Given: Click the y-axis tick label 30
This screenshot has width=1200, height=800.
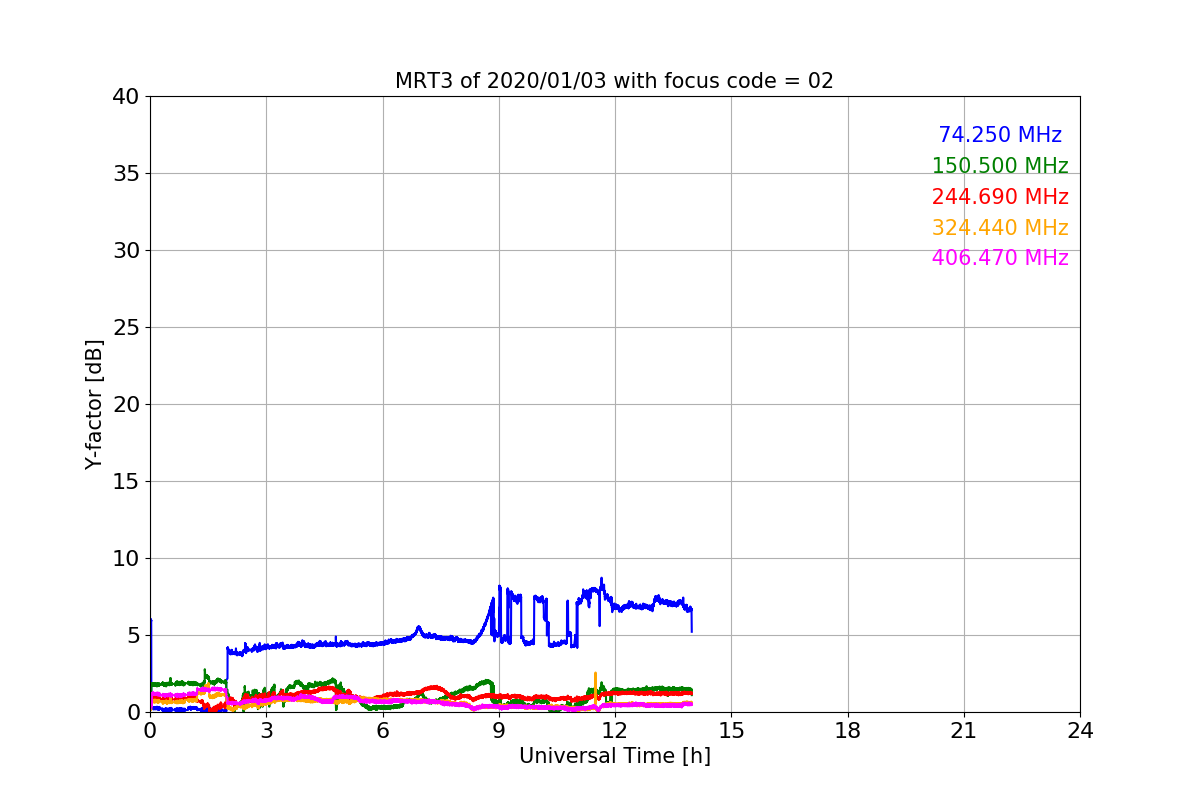Looking at the screenshot, I should click(126, 251).
